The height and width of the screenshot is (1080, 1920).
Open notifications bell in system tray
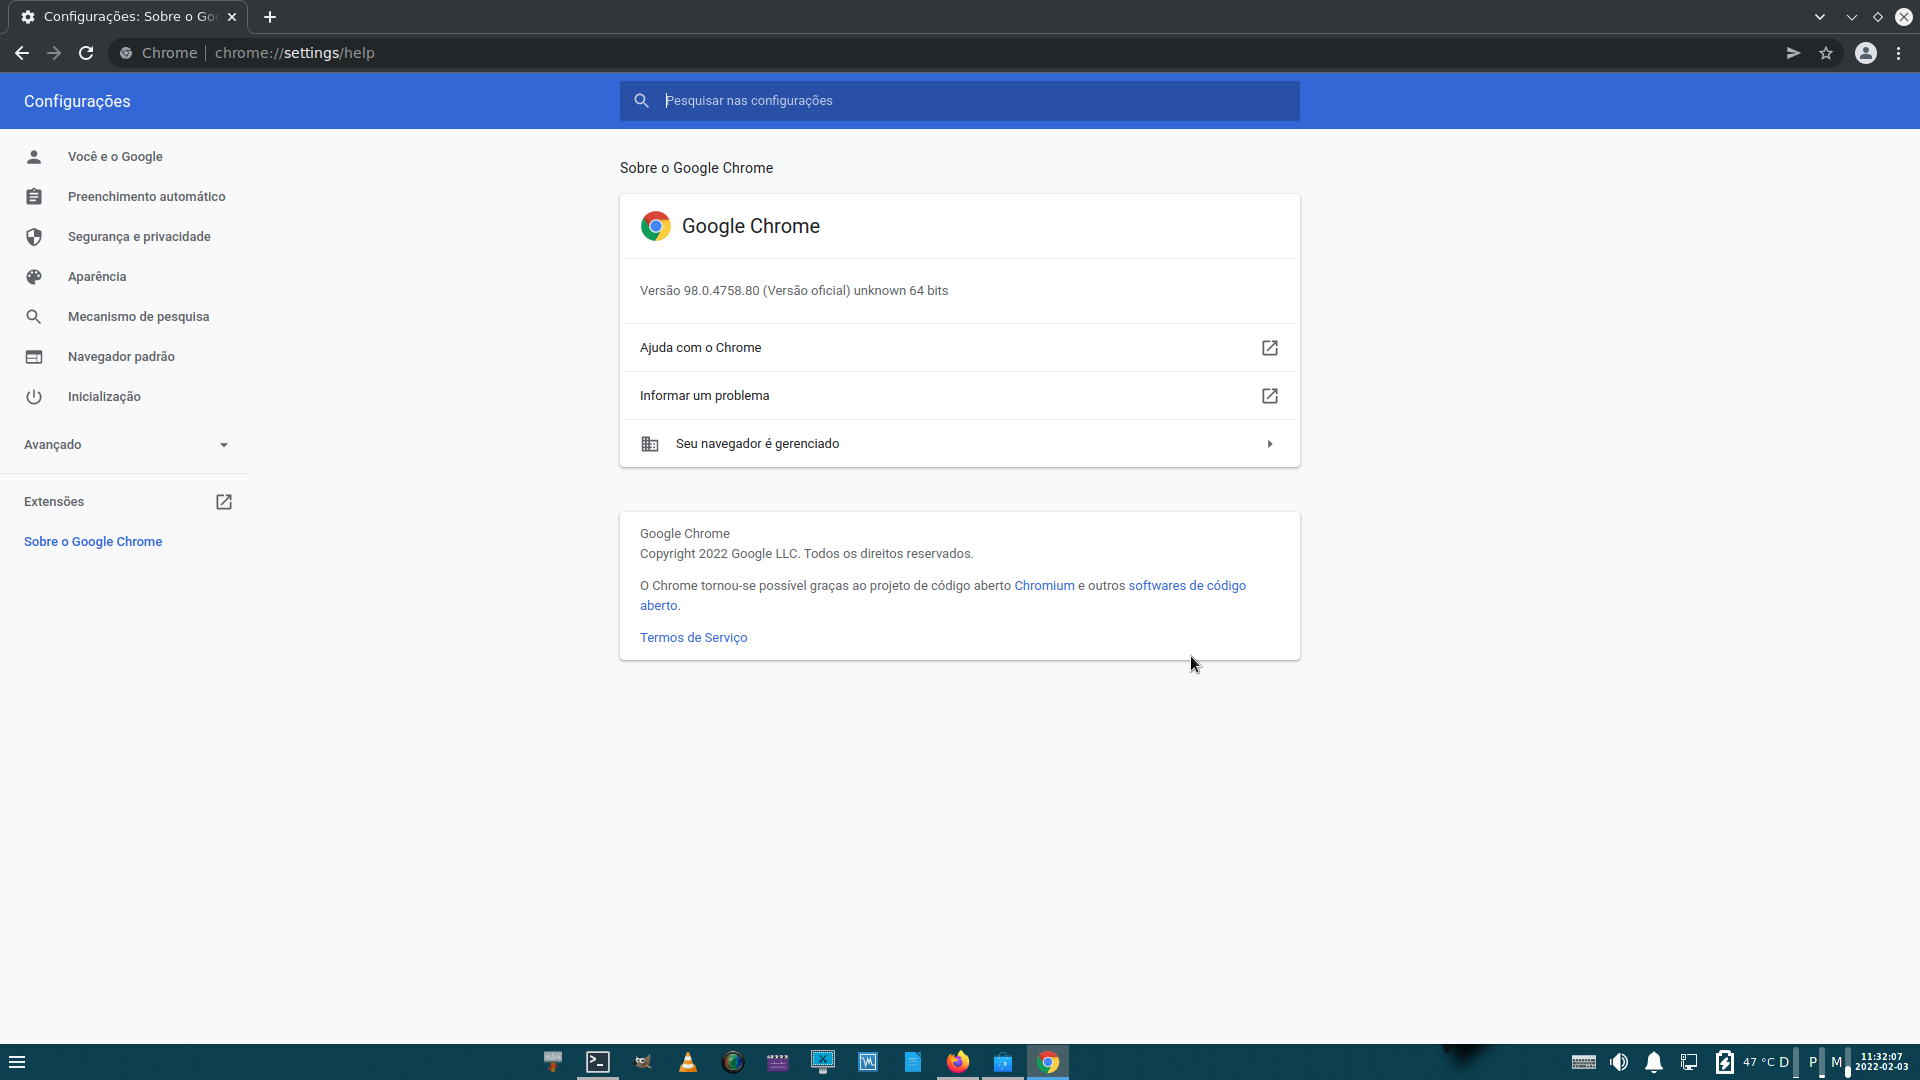pyautogui.click(x=1654, y=1062)
